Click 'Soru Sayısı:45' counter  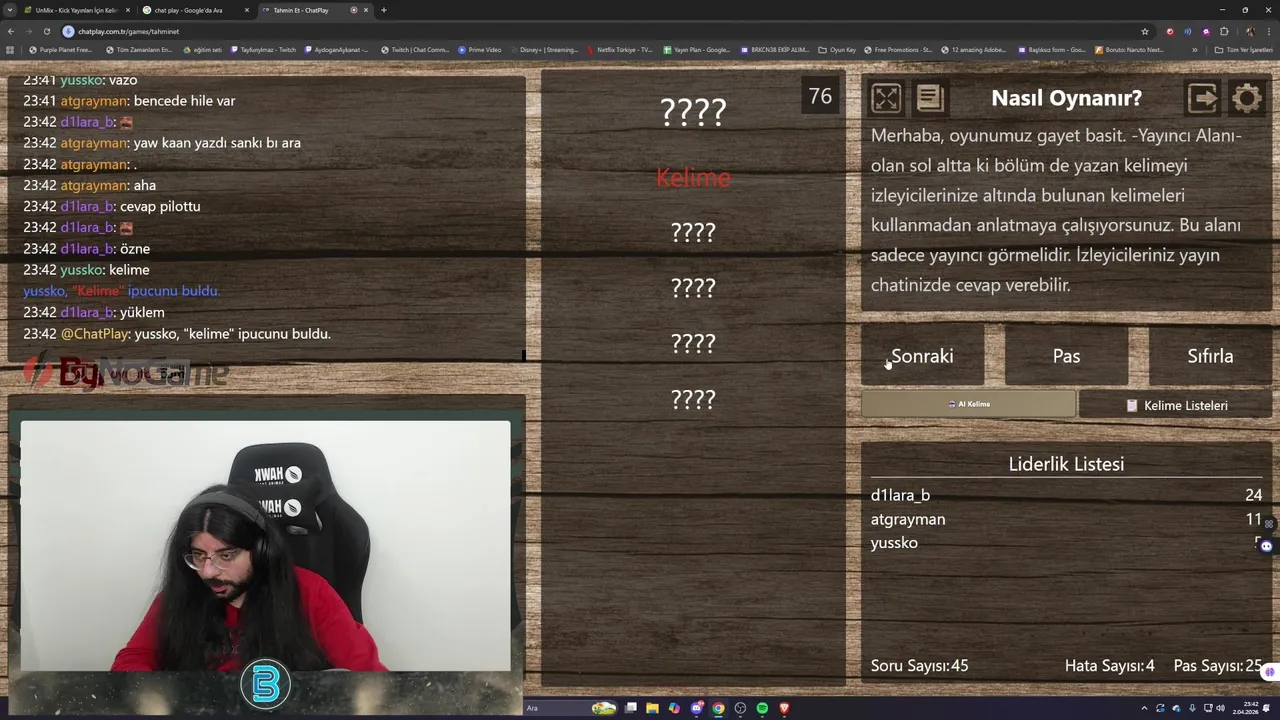[x=919, y=666]
